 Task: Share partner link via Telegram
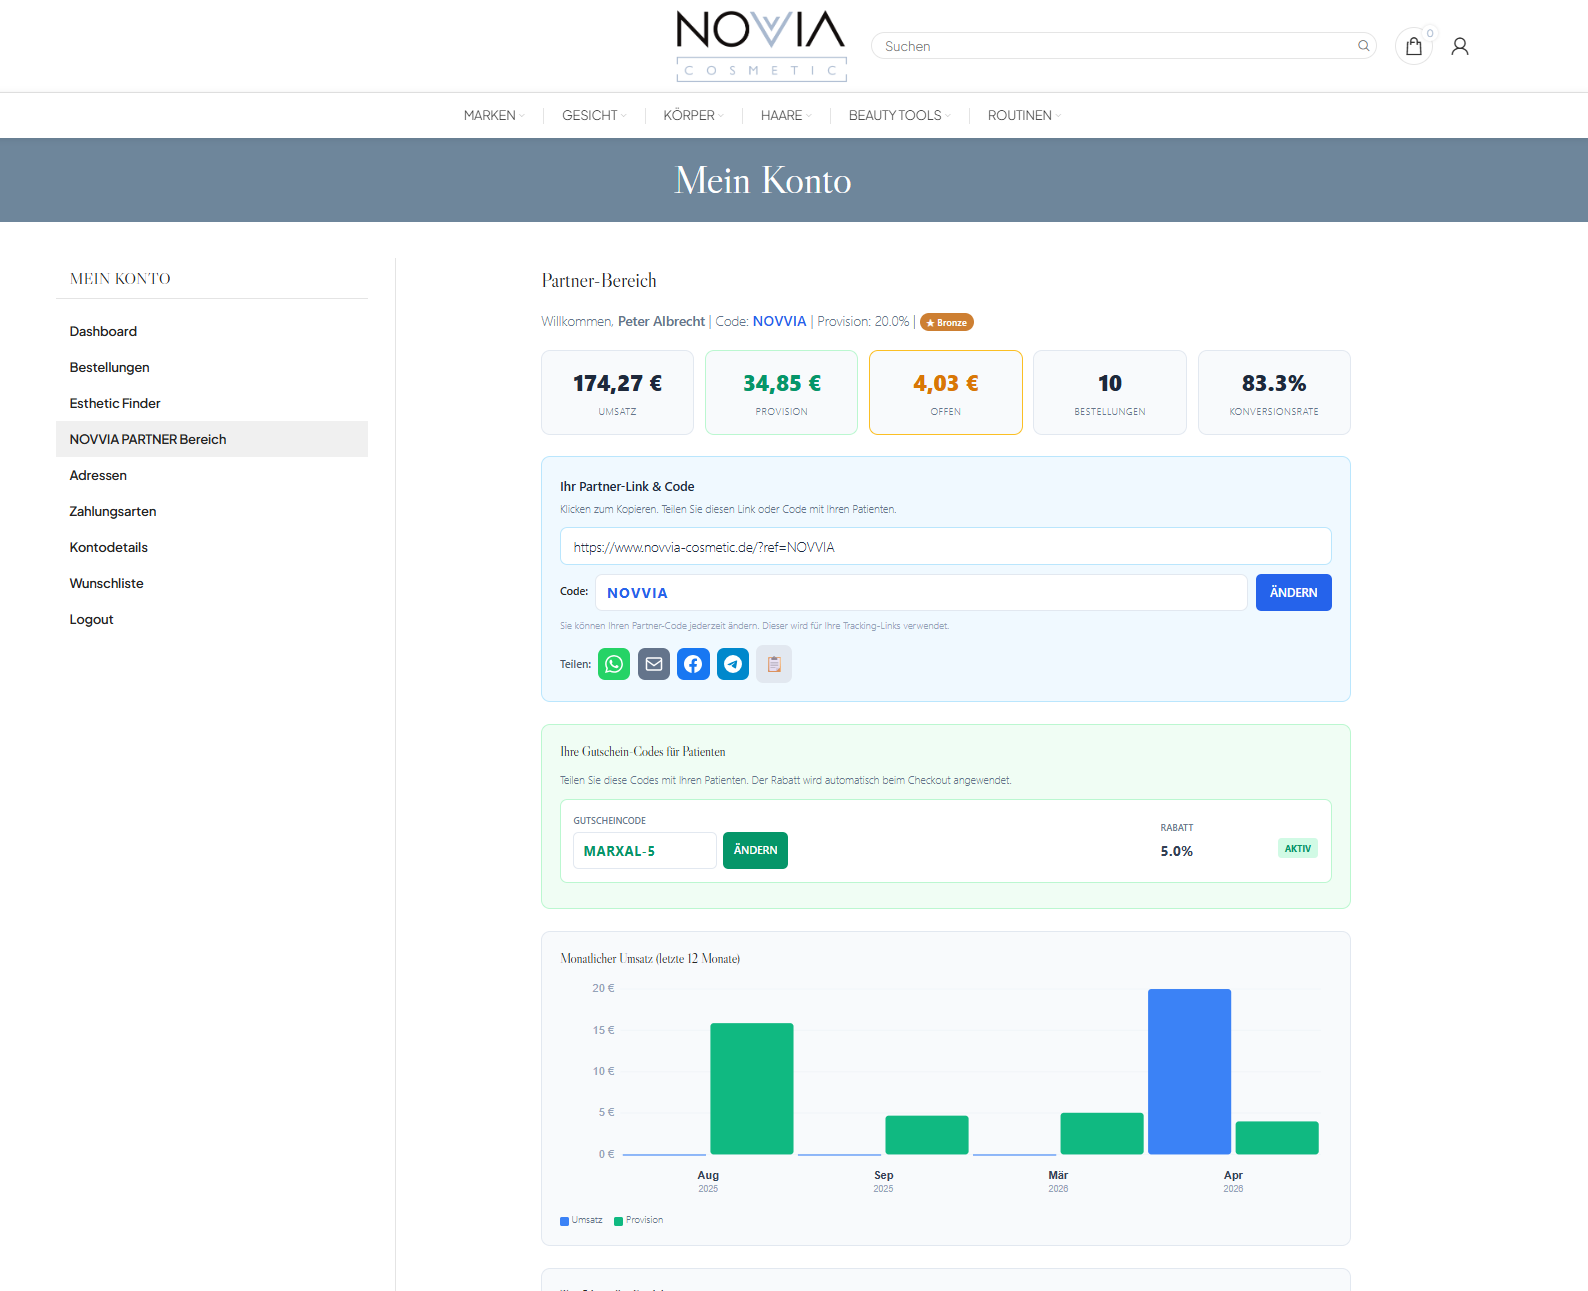pos(733,664)
